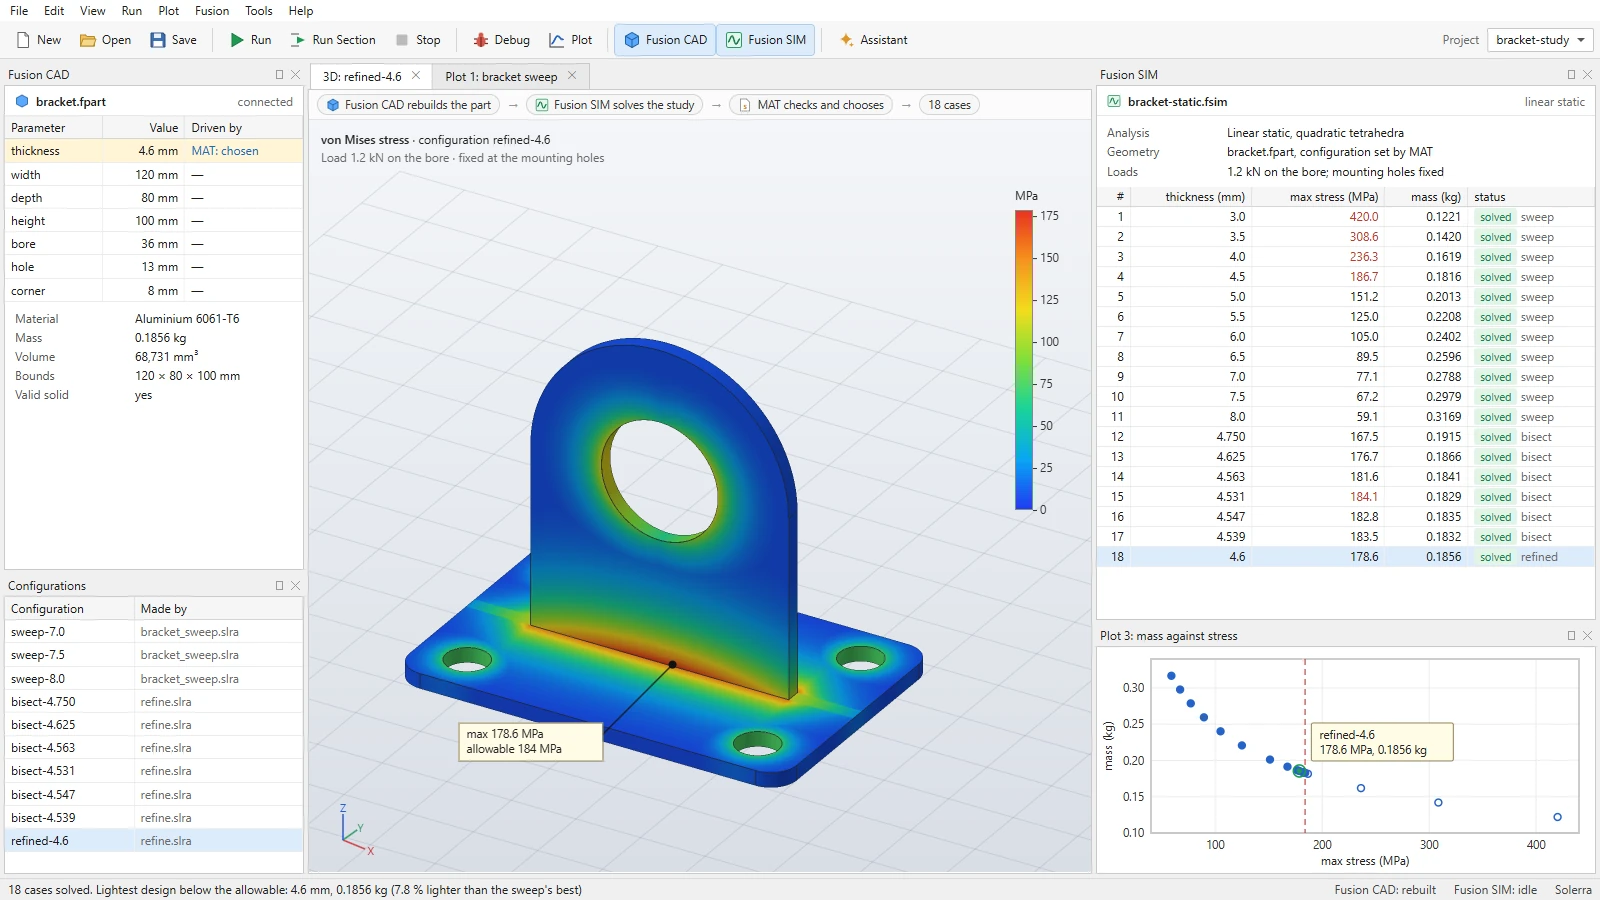Open the Assistant from the toolbar
This screenshot has height=900, width=1600.
coord(874,40)
